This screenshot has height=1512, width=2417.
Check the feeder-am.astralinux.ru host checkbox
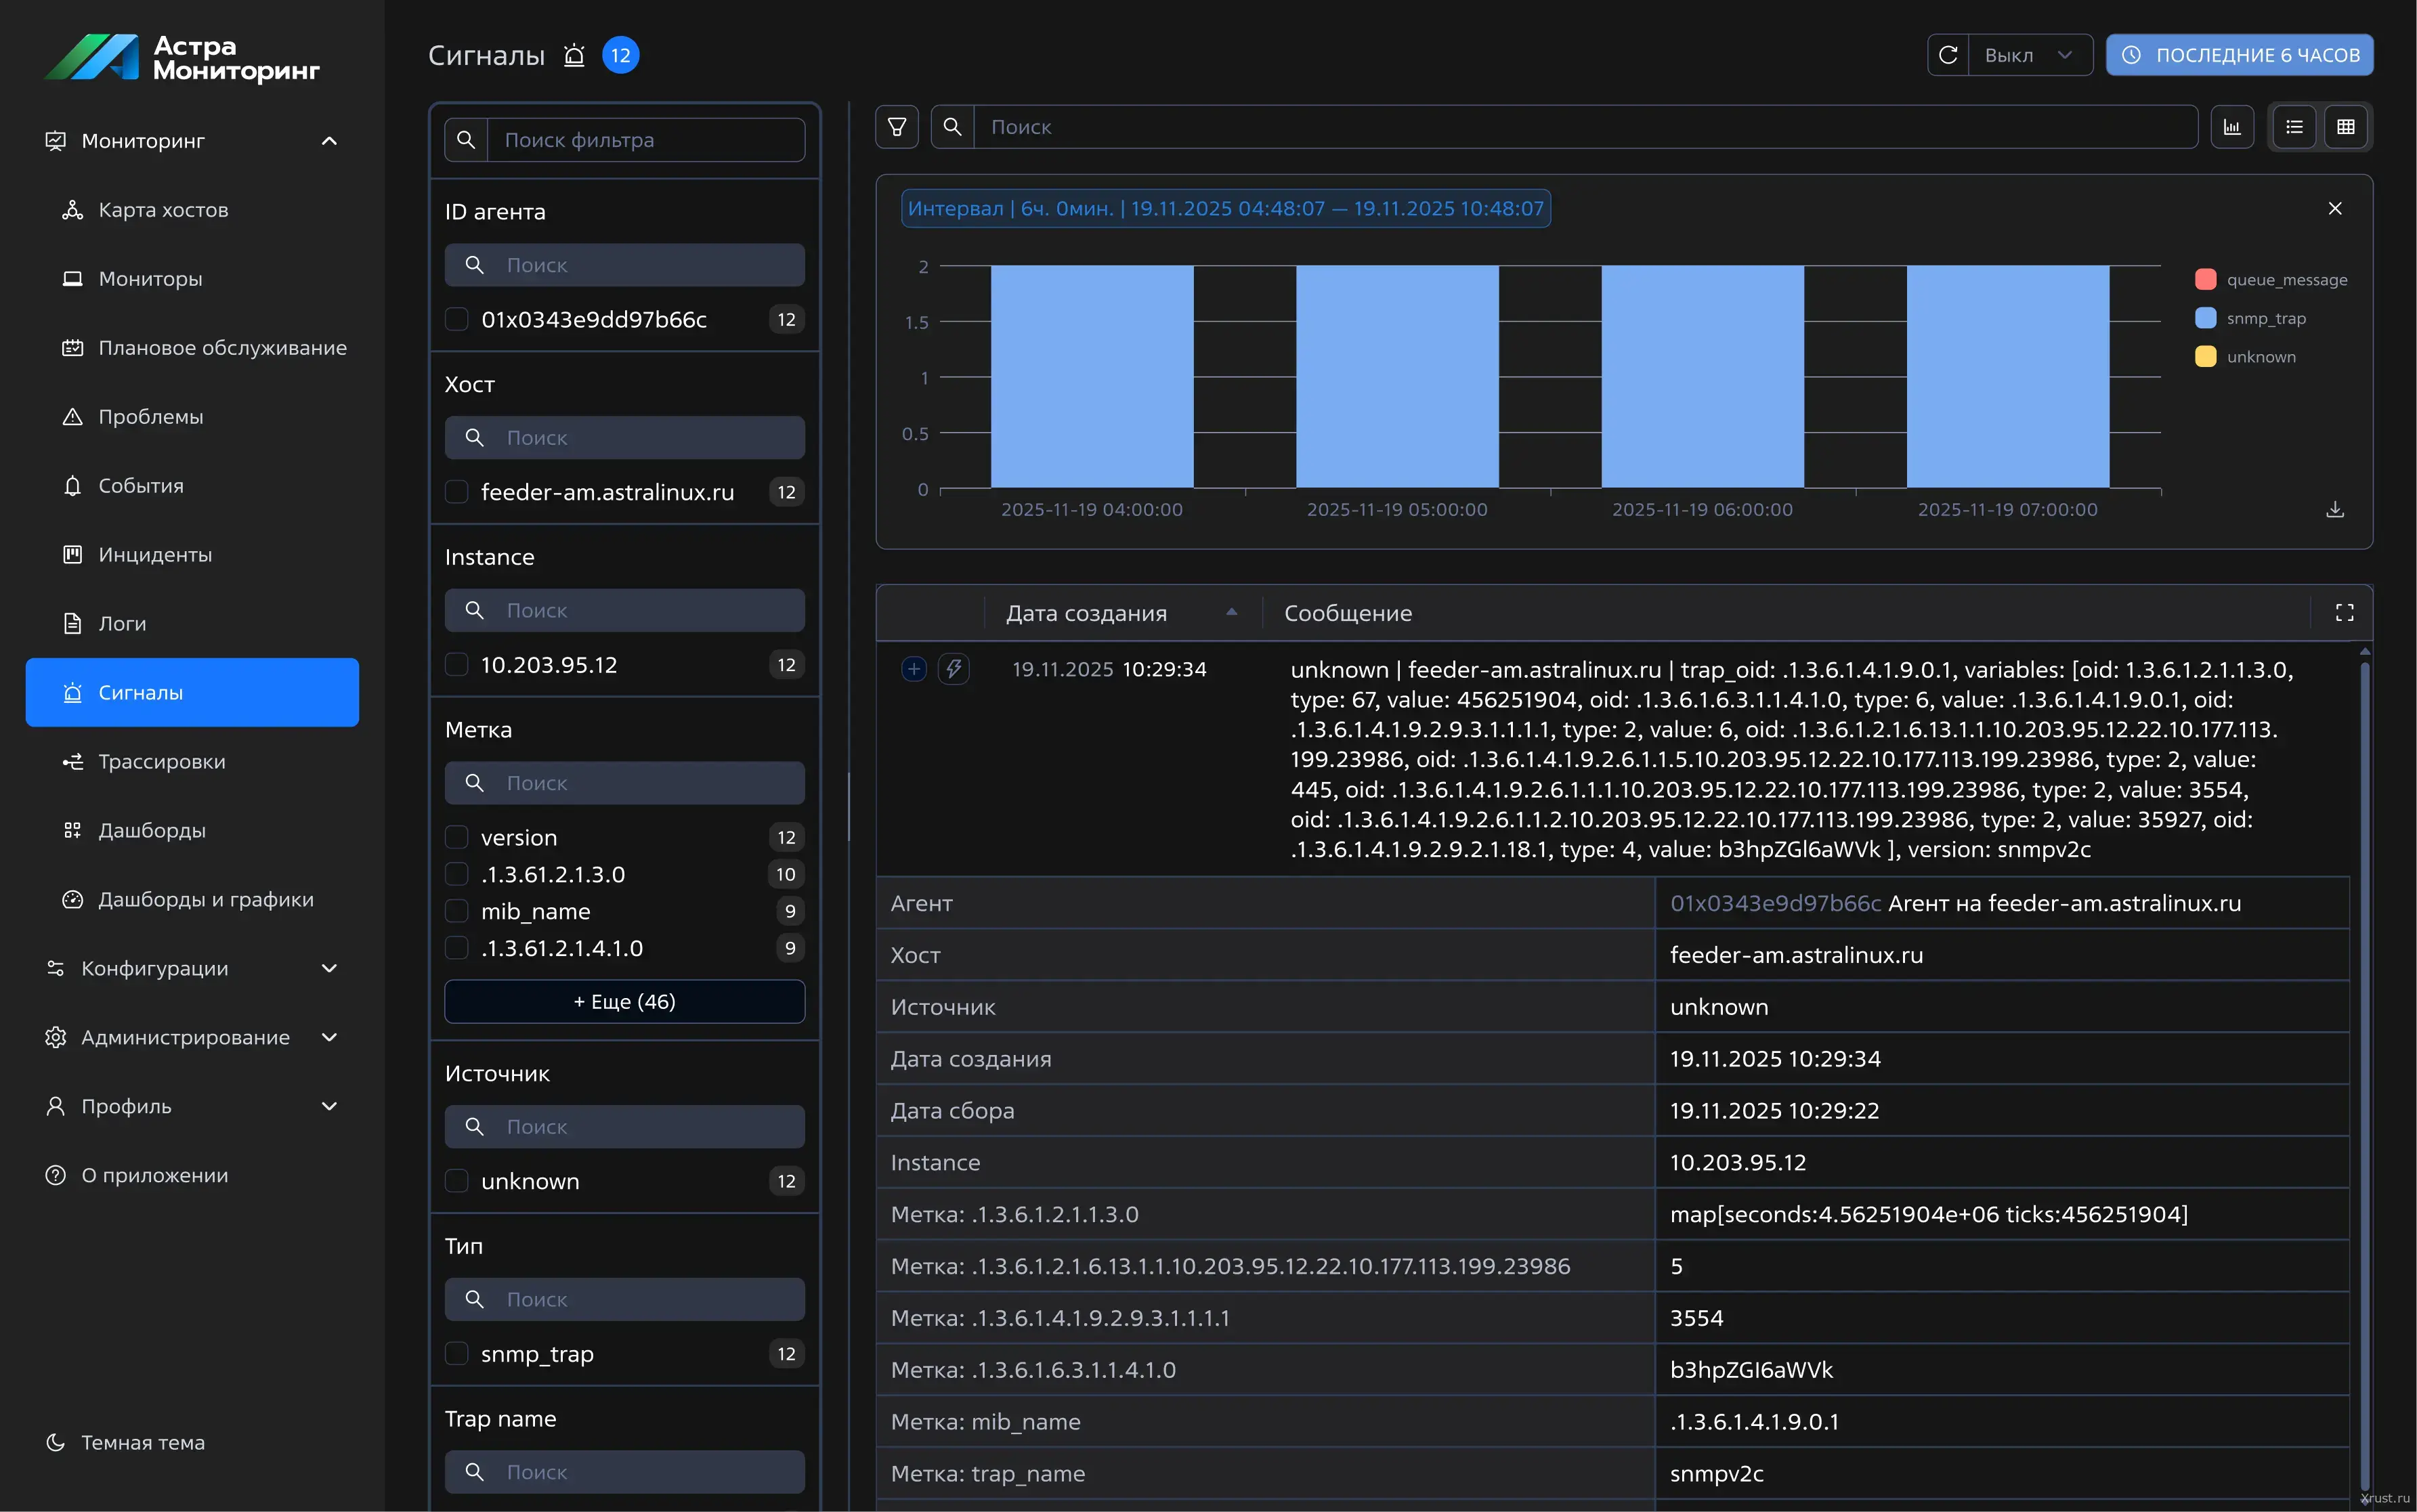[x=457, y=492]
